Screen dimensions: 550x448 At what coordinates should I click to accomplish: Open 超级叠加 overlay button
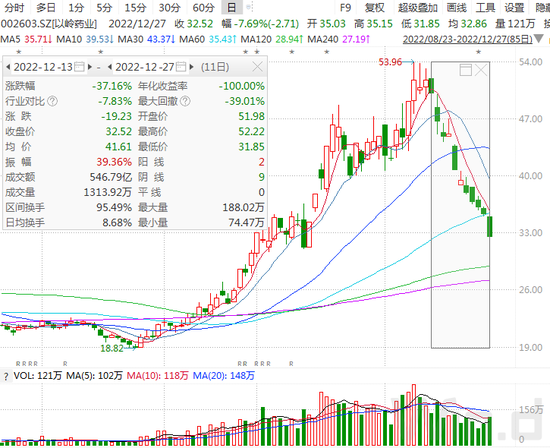pos(417,7)
